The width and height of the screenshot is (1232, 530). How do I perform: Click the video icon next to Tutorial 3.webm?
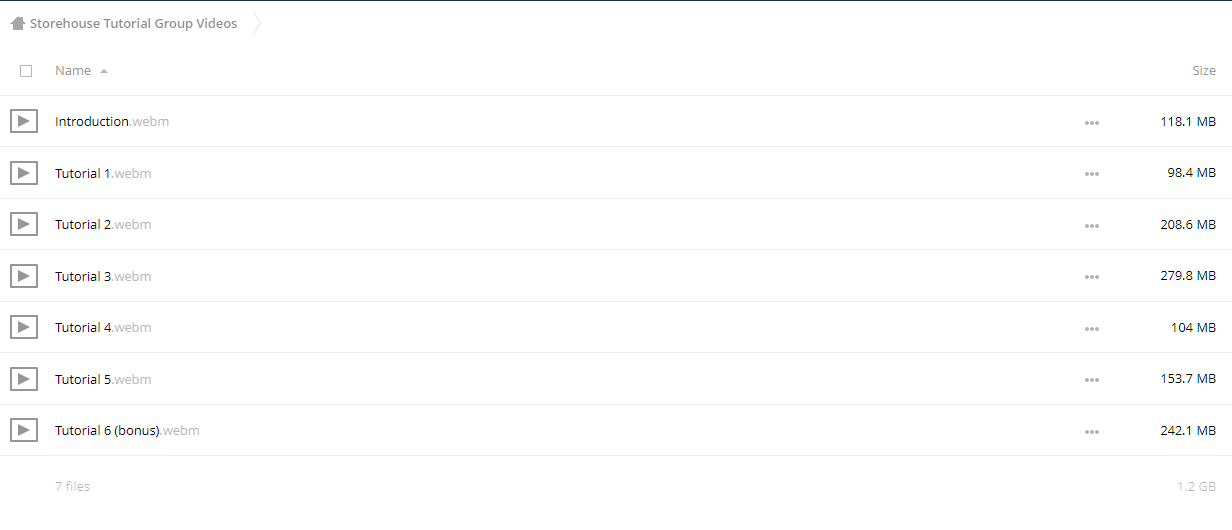click(24, 276)
